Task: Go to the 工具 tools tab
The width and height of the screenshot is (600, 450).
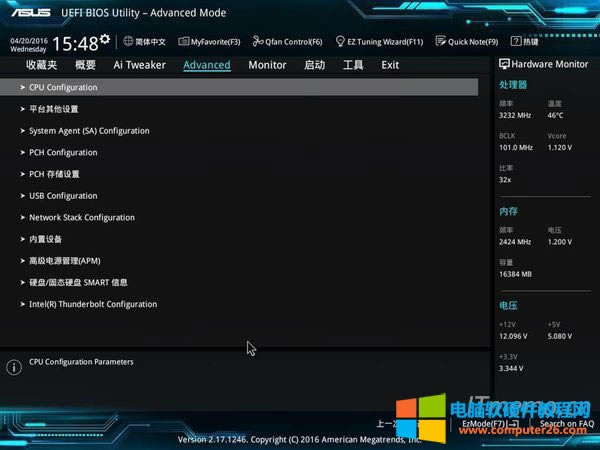Action: tap(353, 65)
